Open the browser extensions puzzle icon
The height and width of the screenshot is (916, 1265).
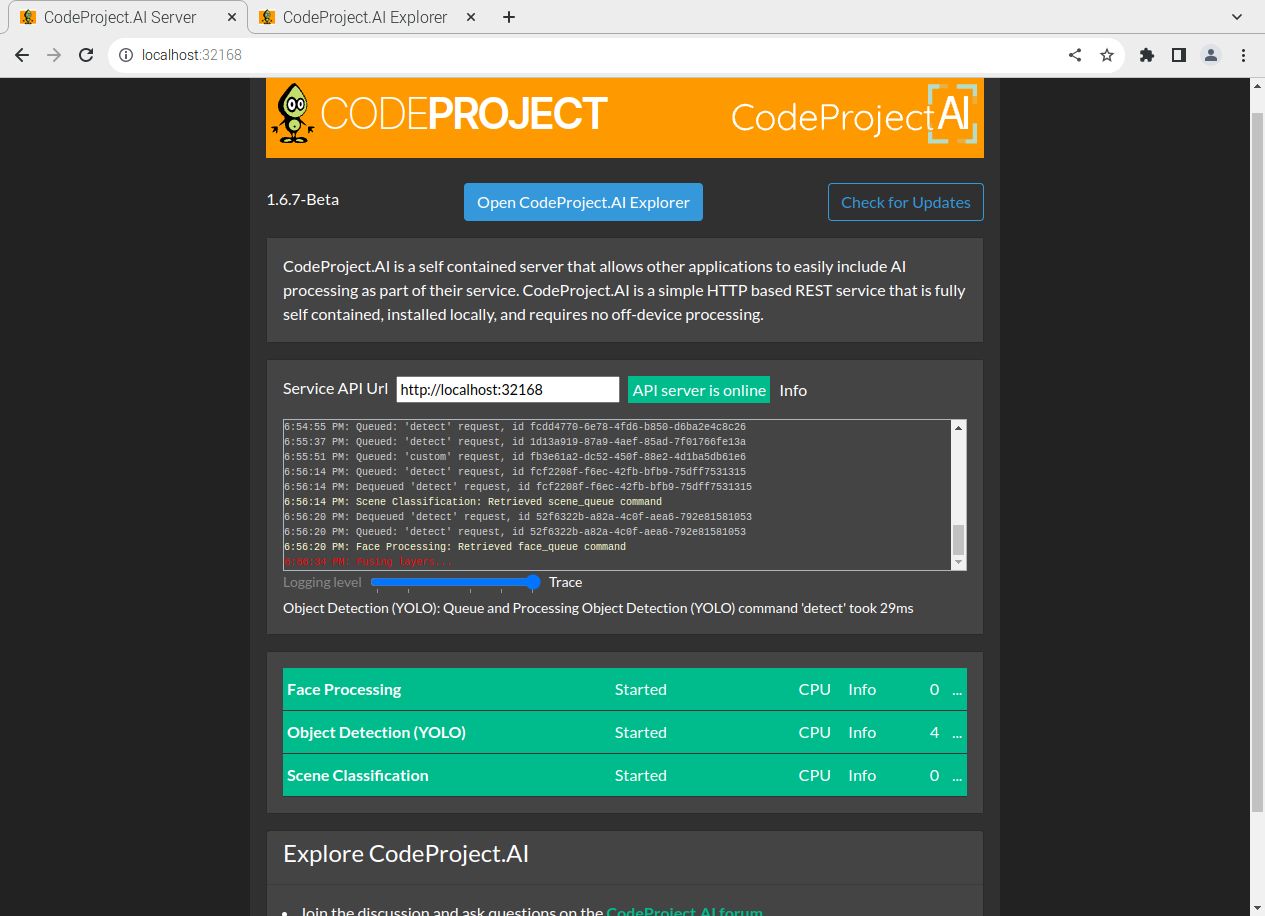pyautogui.click(x=1147, y=55)
